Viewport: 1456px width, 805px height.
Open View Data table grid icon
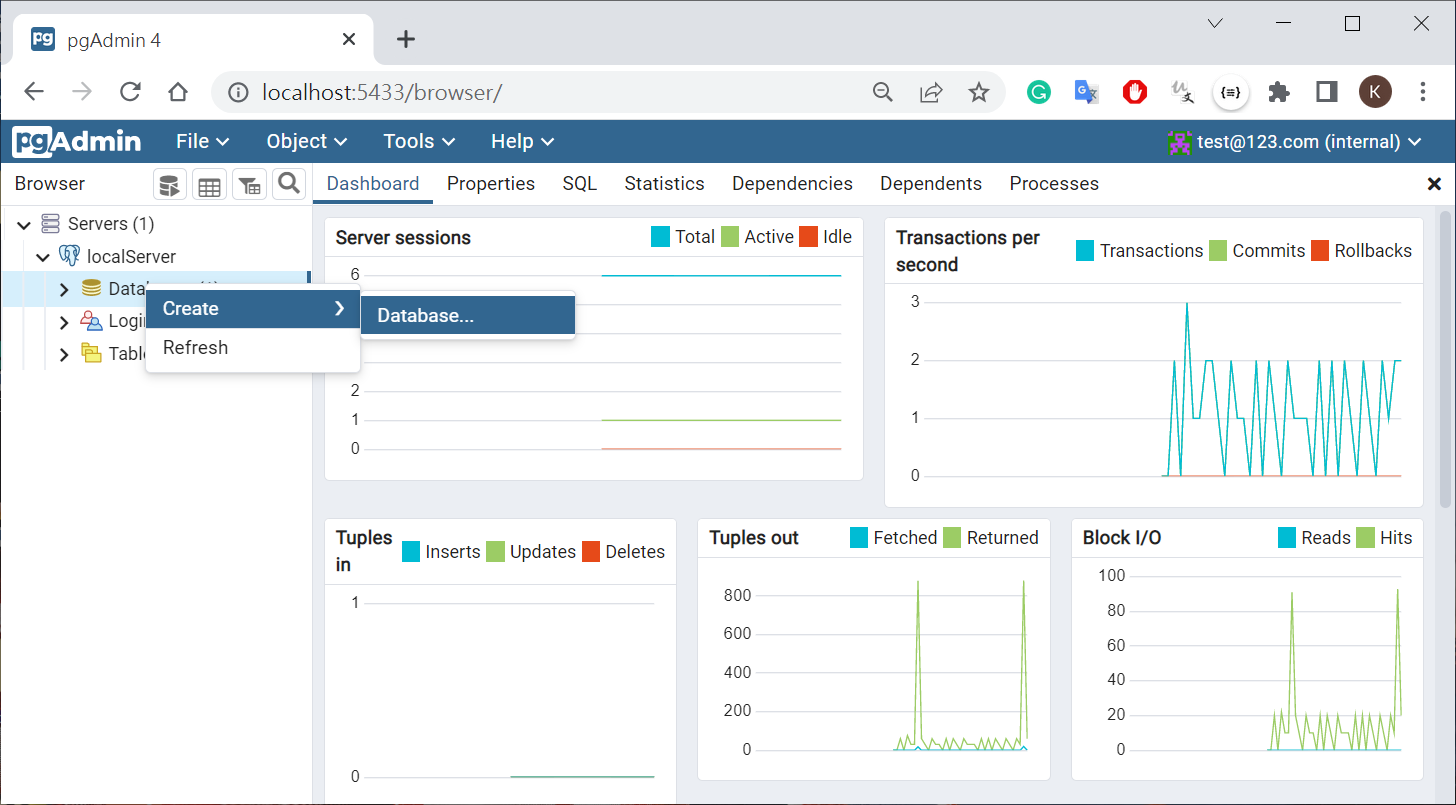[209, 185]
